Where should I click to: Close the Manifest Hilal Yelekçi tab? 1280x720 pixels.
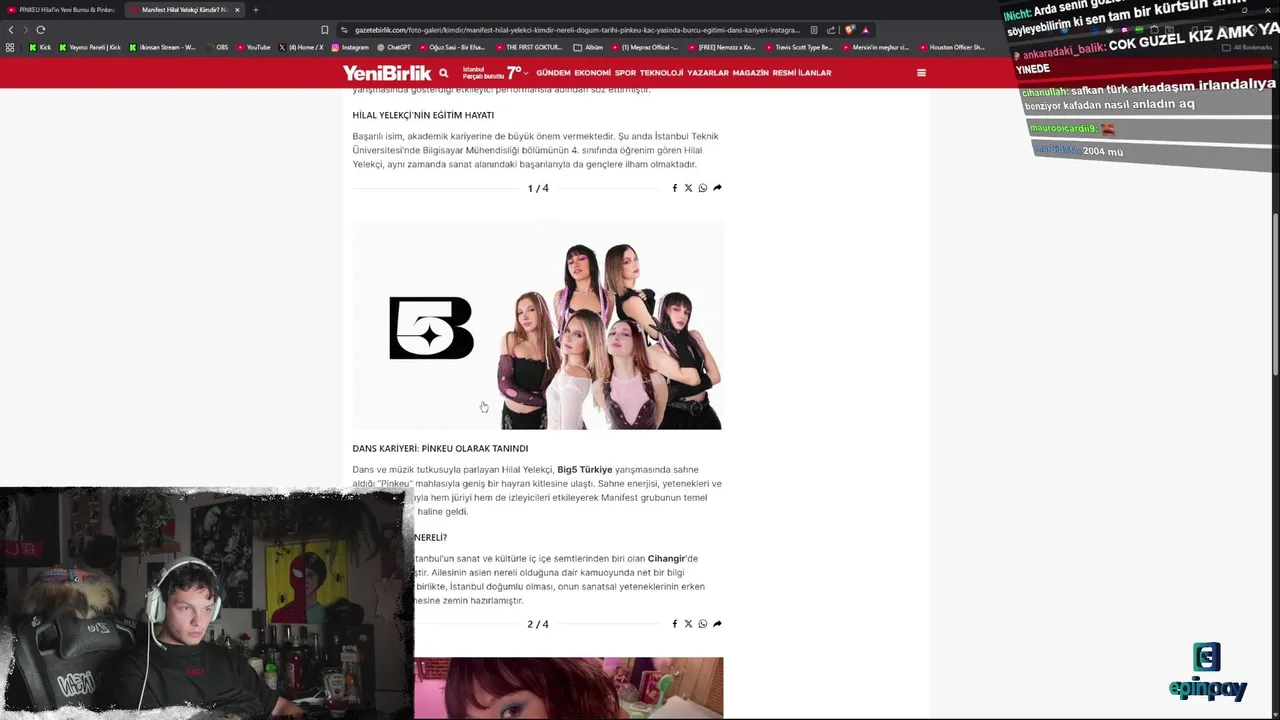[x=237, y=10]
